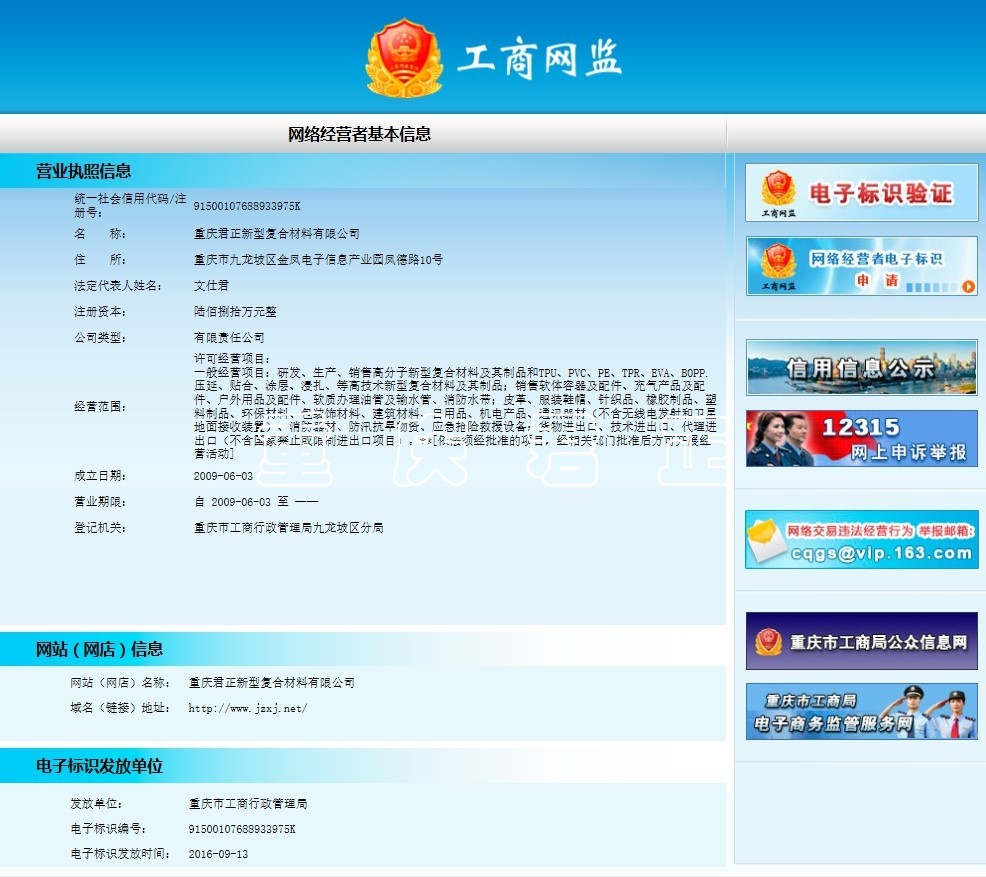
Task: Click 申请 in the 网络经营者电子标识 banner
Action: coord(865,282)
